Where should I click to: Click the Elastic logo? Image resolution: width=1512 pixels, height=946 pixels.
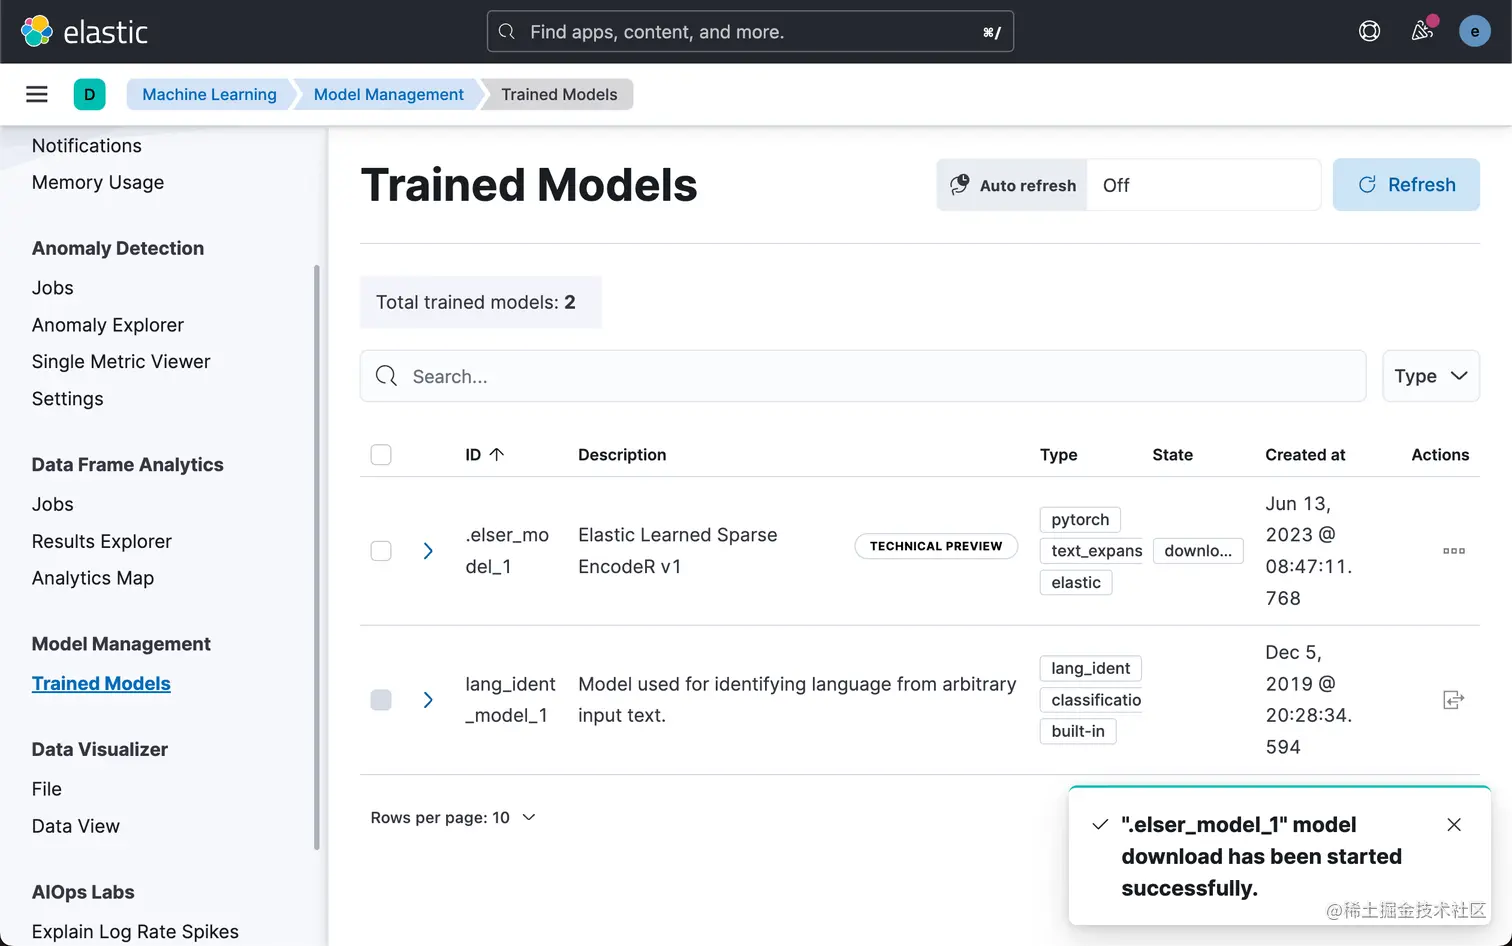tap(84, 31)
